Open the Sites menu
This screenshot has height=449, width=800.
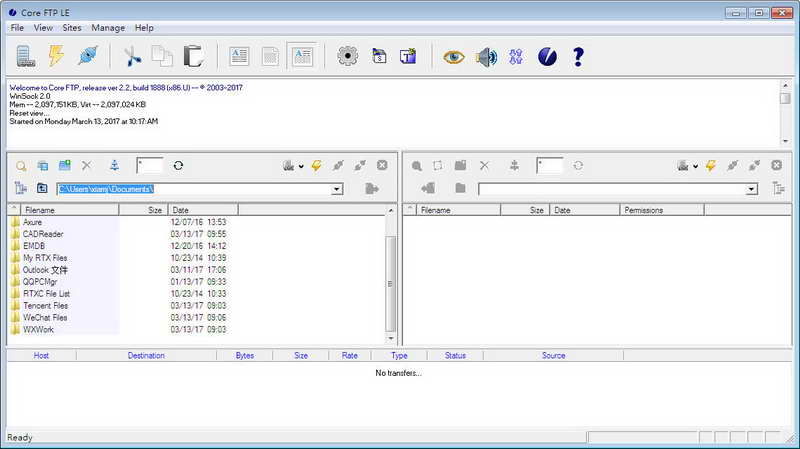(72, 28)
